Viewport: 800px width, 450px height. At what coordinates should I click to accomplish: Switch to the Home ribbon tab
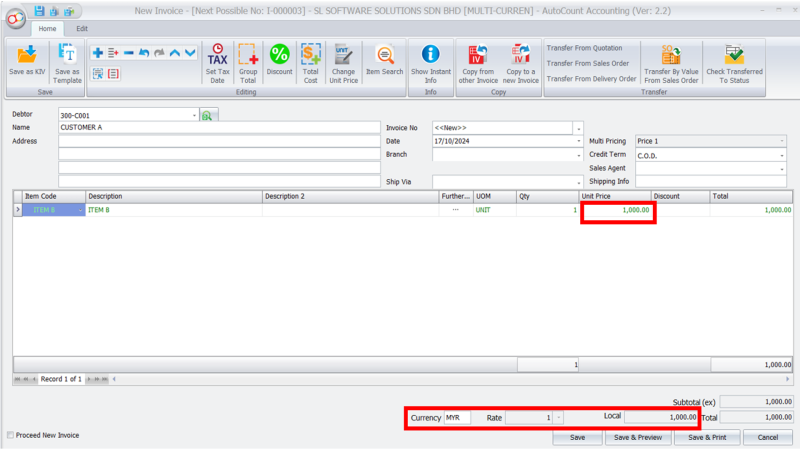[47, 29]
